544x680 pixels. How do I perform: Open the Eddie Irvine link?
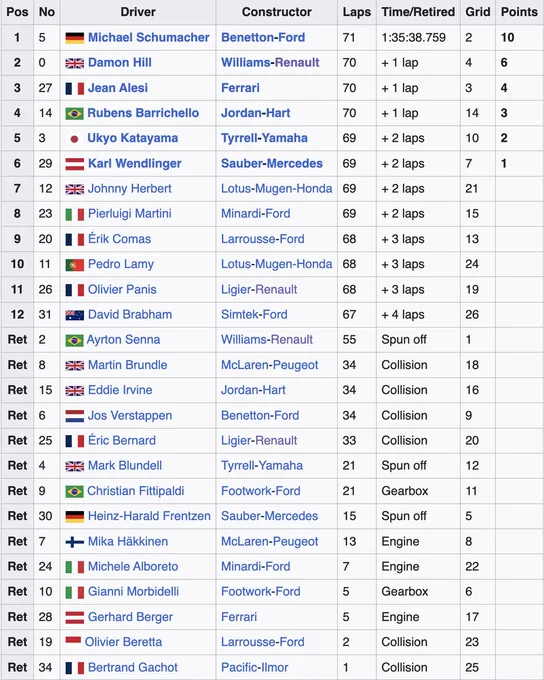[120, 390]
